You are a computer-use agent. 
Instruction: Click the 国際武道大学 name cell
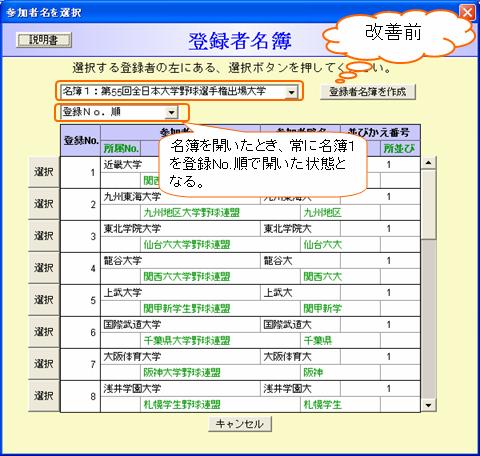[180, 325]
